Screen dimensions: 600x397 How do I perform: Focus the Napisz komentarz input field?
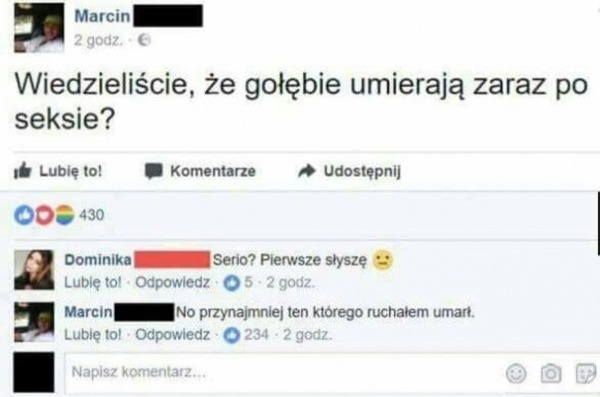pyautogui.click(x=283, y=372)
